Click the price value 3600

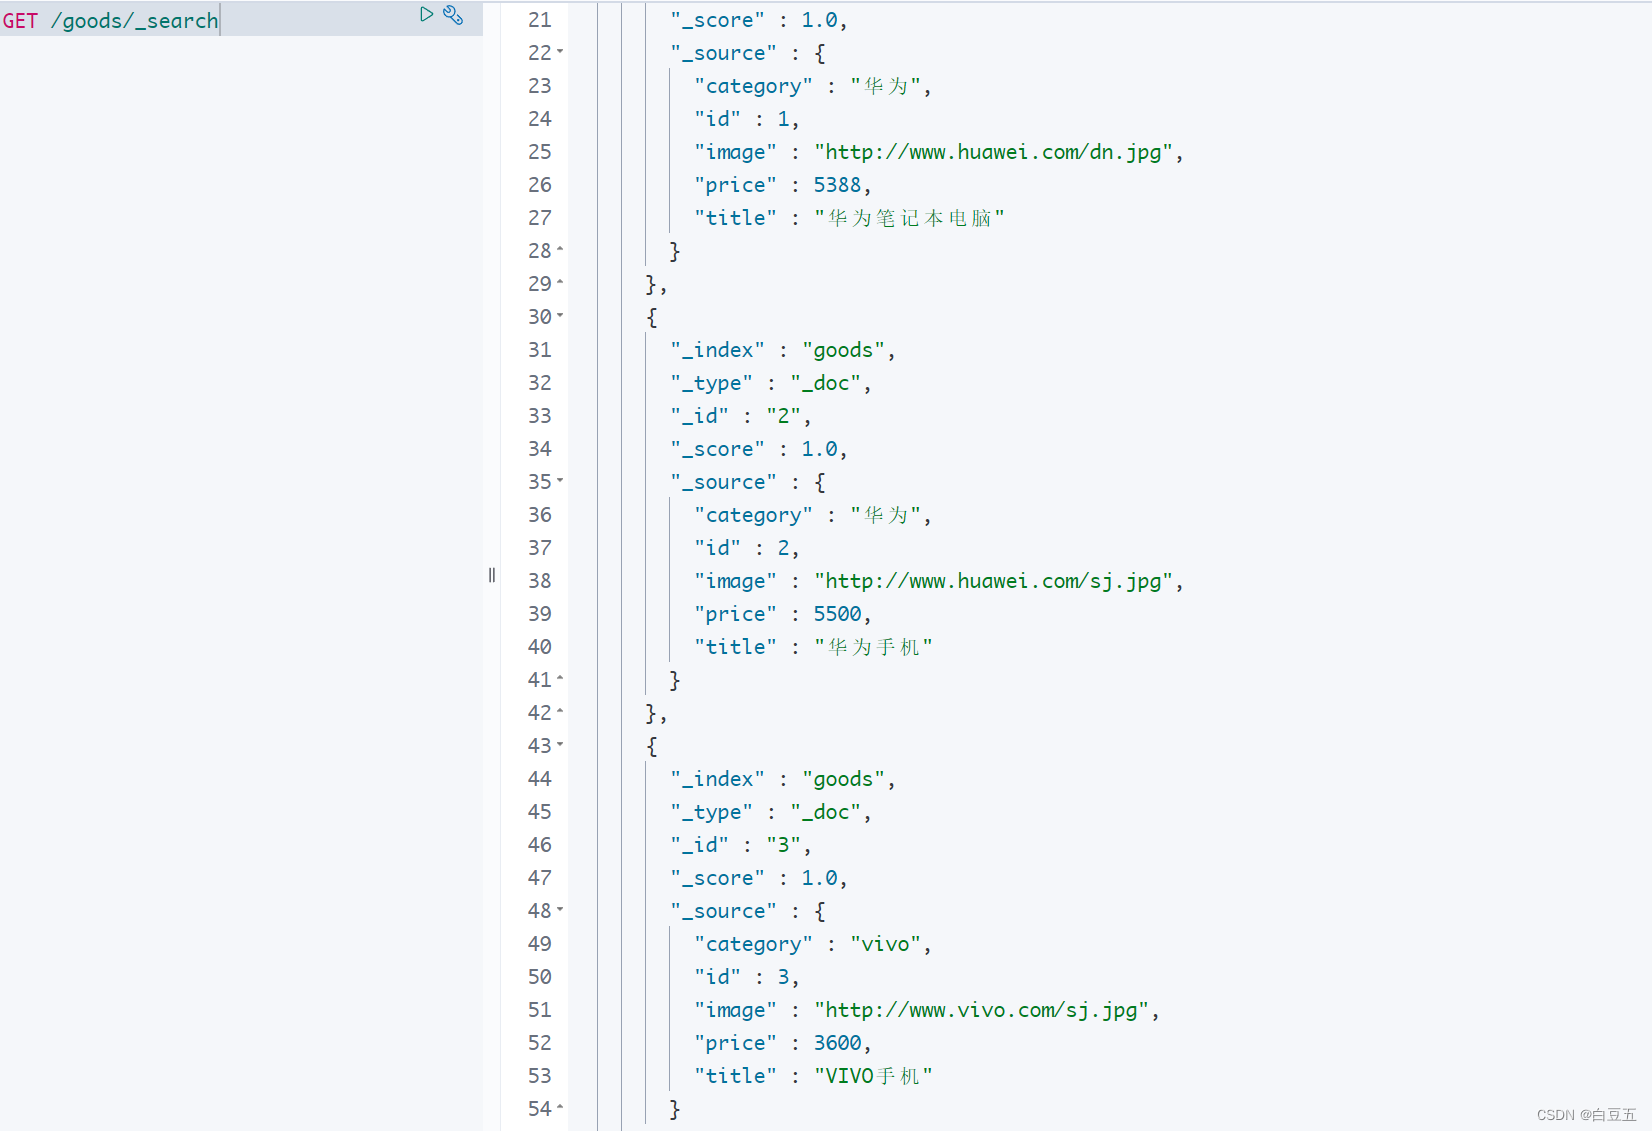click(837, 1043)
